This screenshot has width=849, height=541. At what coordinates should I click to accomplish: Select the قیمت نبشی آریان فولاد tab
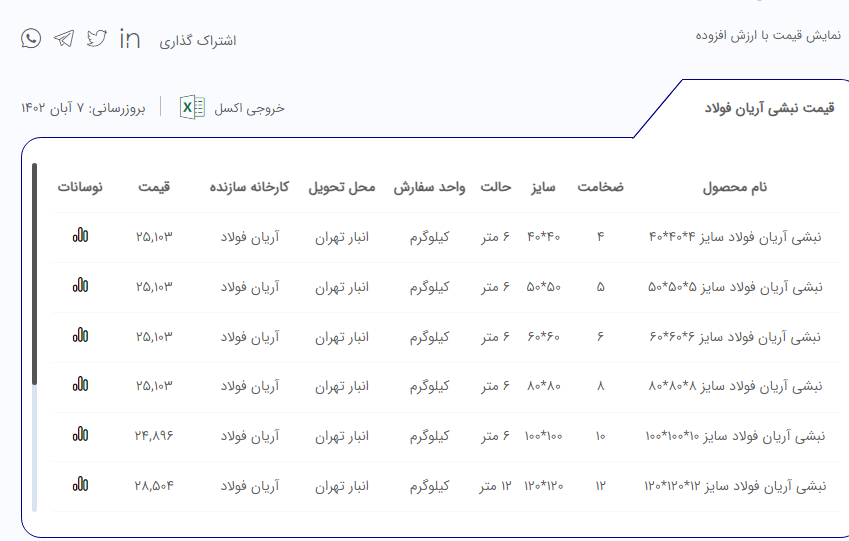(769, 108)
